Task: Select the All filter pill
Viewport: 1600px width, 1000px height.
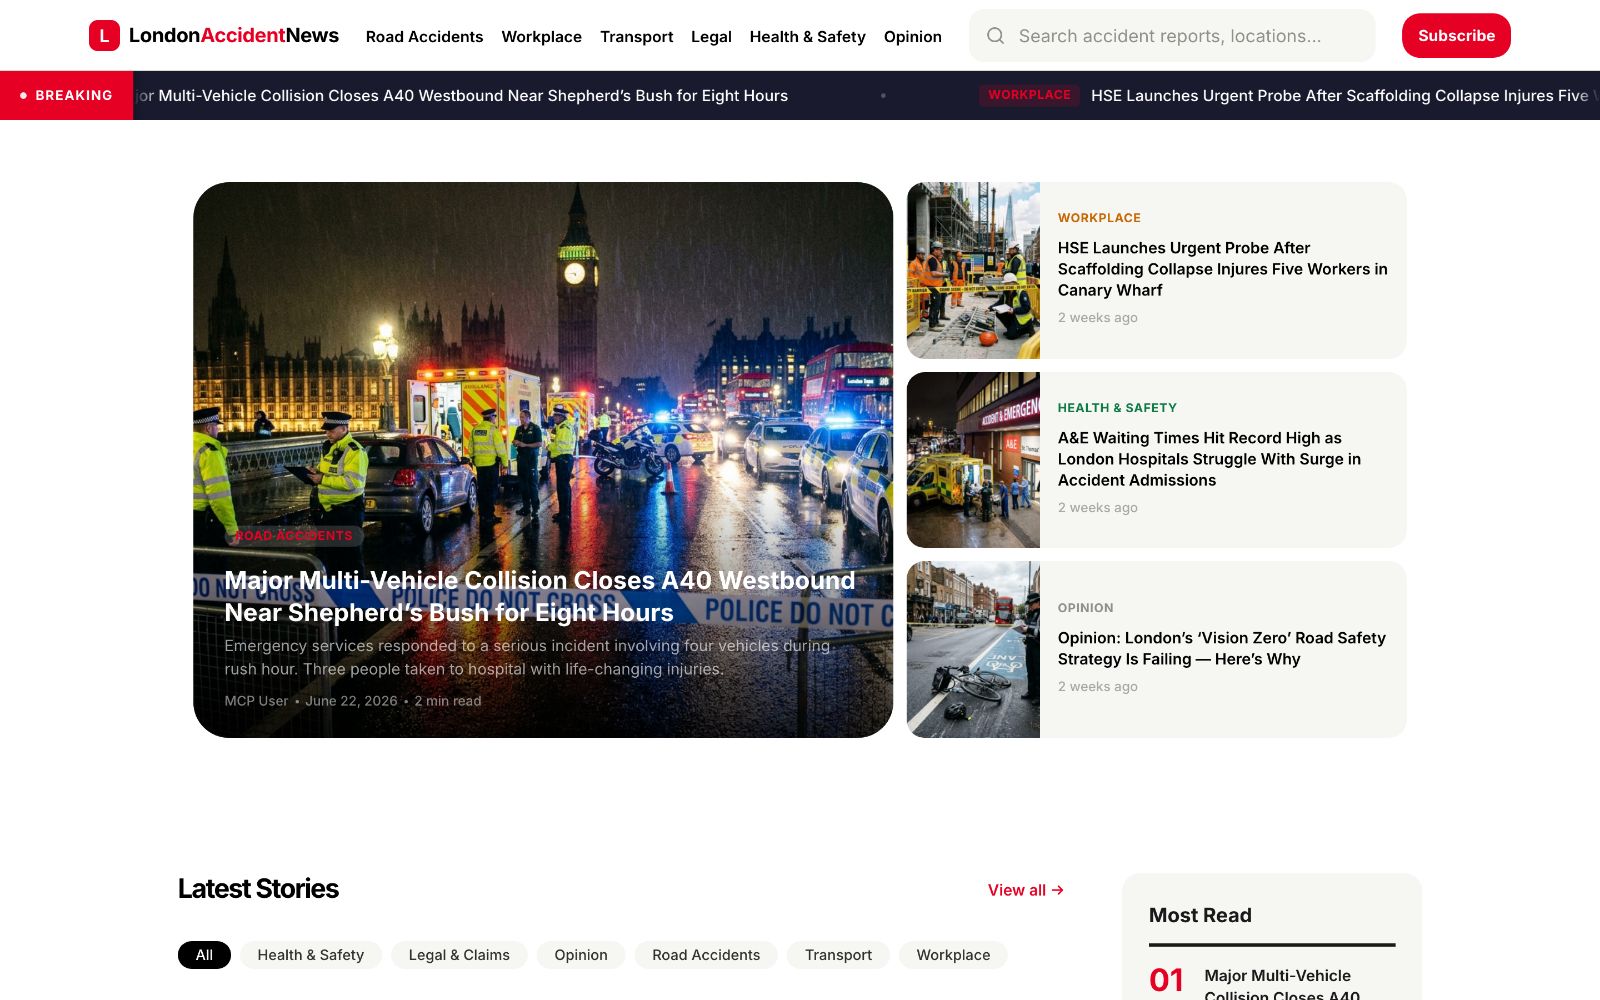Action: (204, 955)
